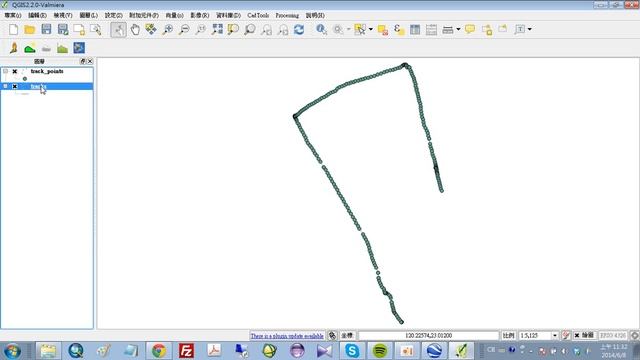The height and width of the screenshot is (360, 640).
Task: Click the coordinate display field
Action: (x=429, y=336)
